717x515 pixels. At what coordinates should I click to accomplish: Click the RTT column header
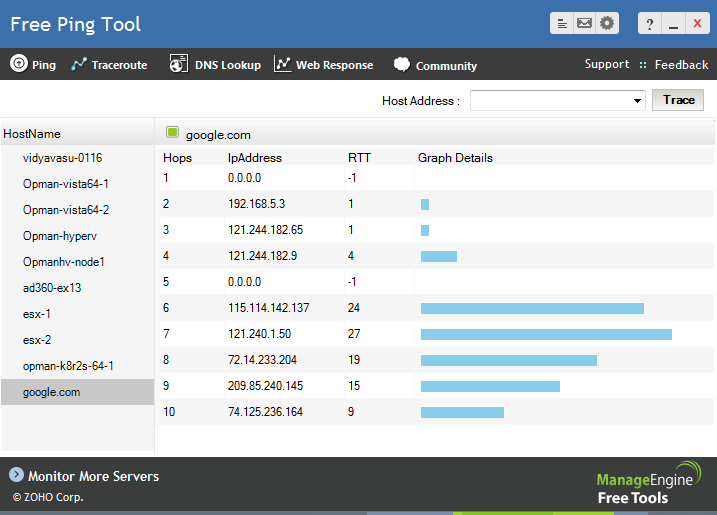point(359,158)
